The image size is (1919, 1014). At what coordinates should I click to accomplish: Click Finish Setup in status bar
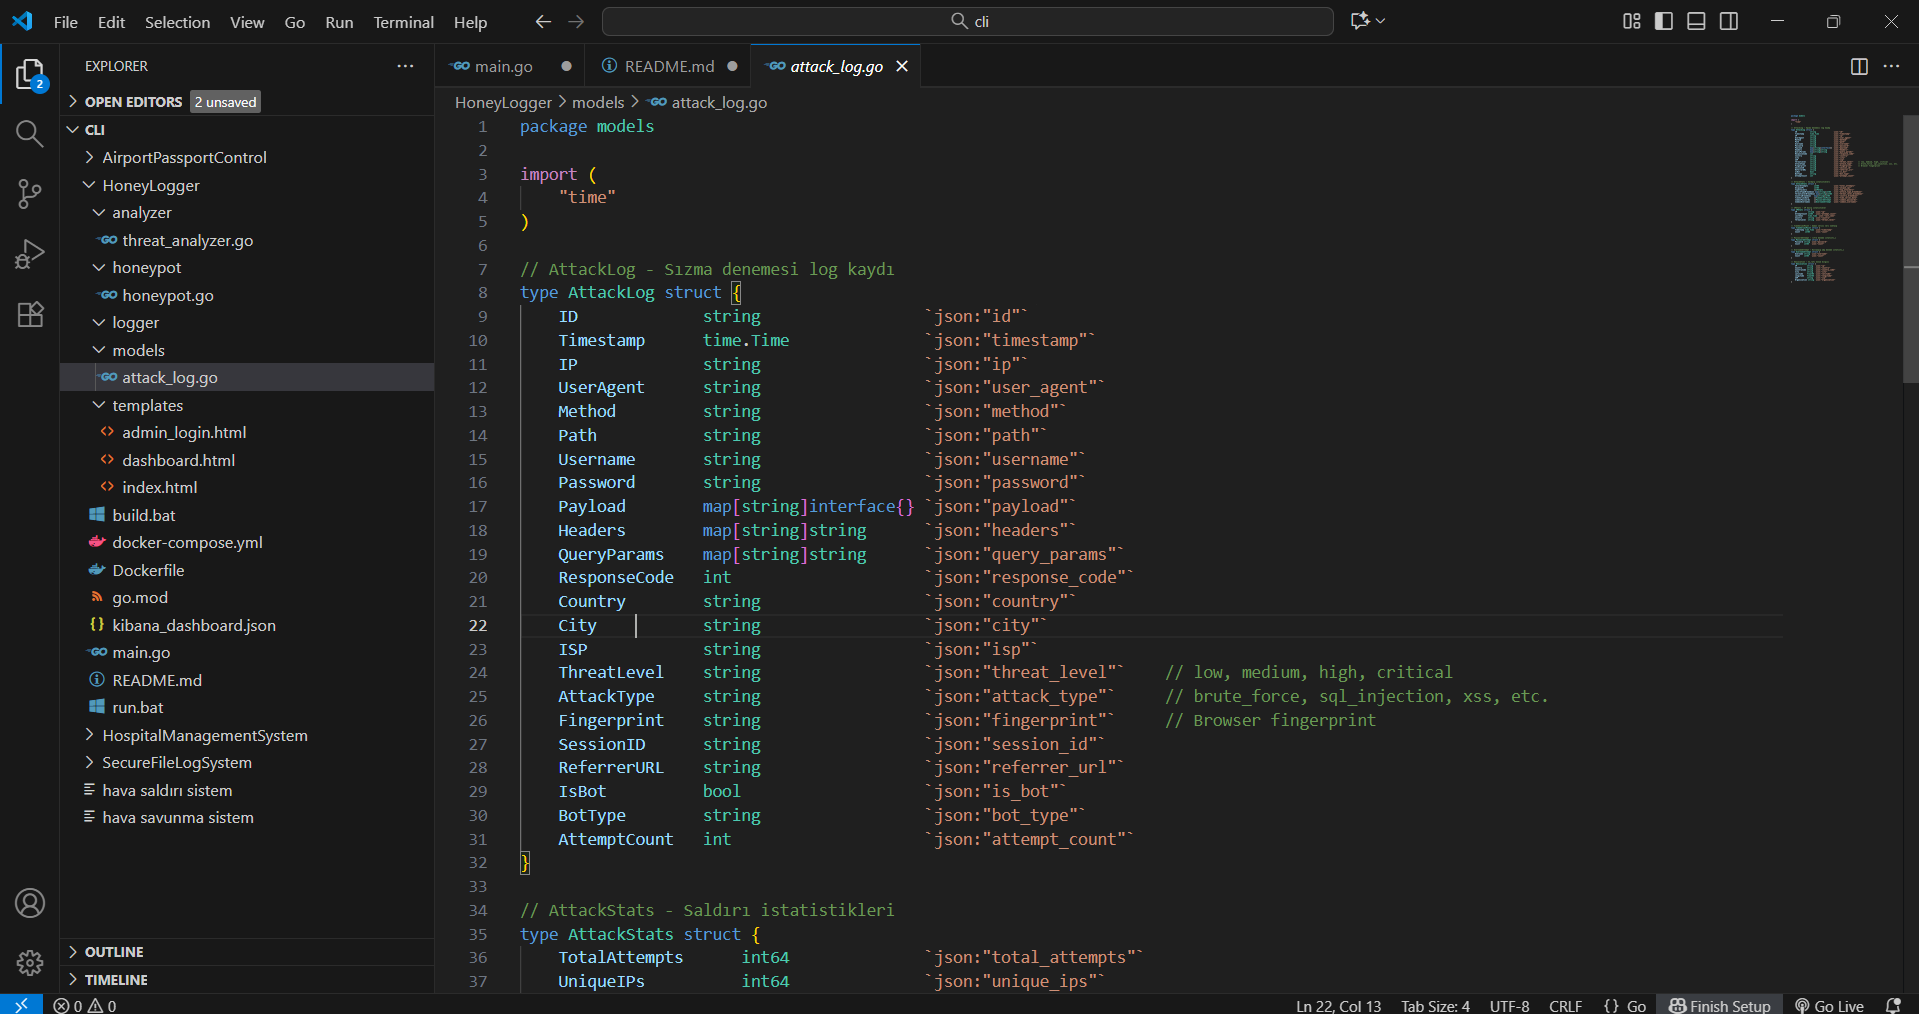(1720, 1005)
